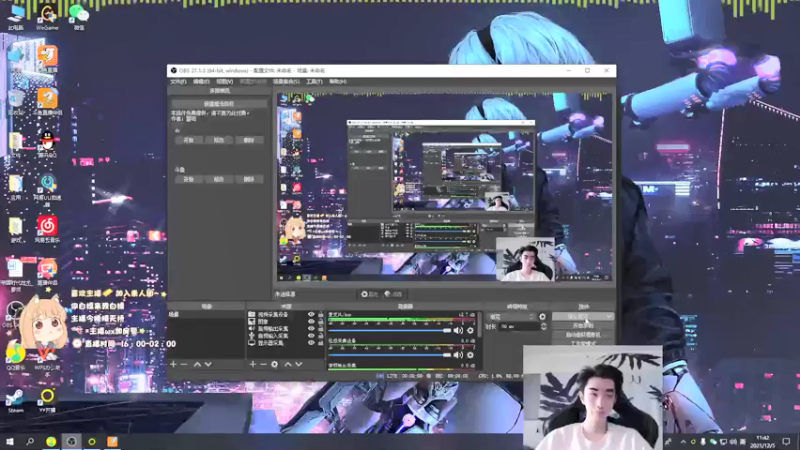Screen dimensions: 800x450
Task: Move source down arrow
Action: pyautogui.click(x=299, y=364)
